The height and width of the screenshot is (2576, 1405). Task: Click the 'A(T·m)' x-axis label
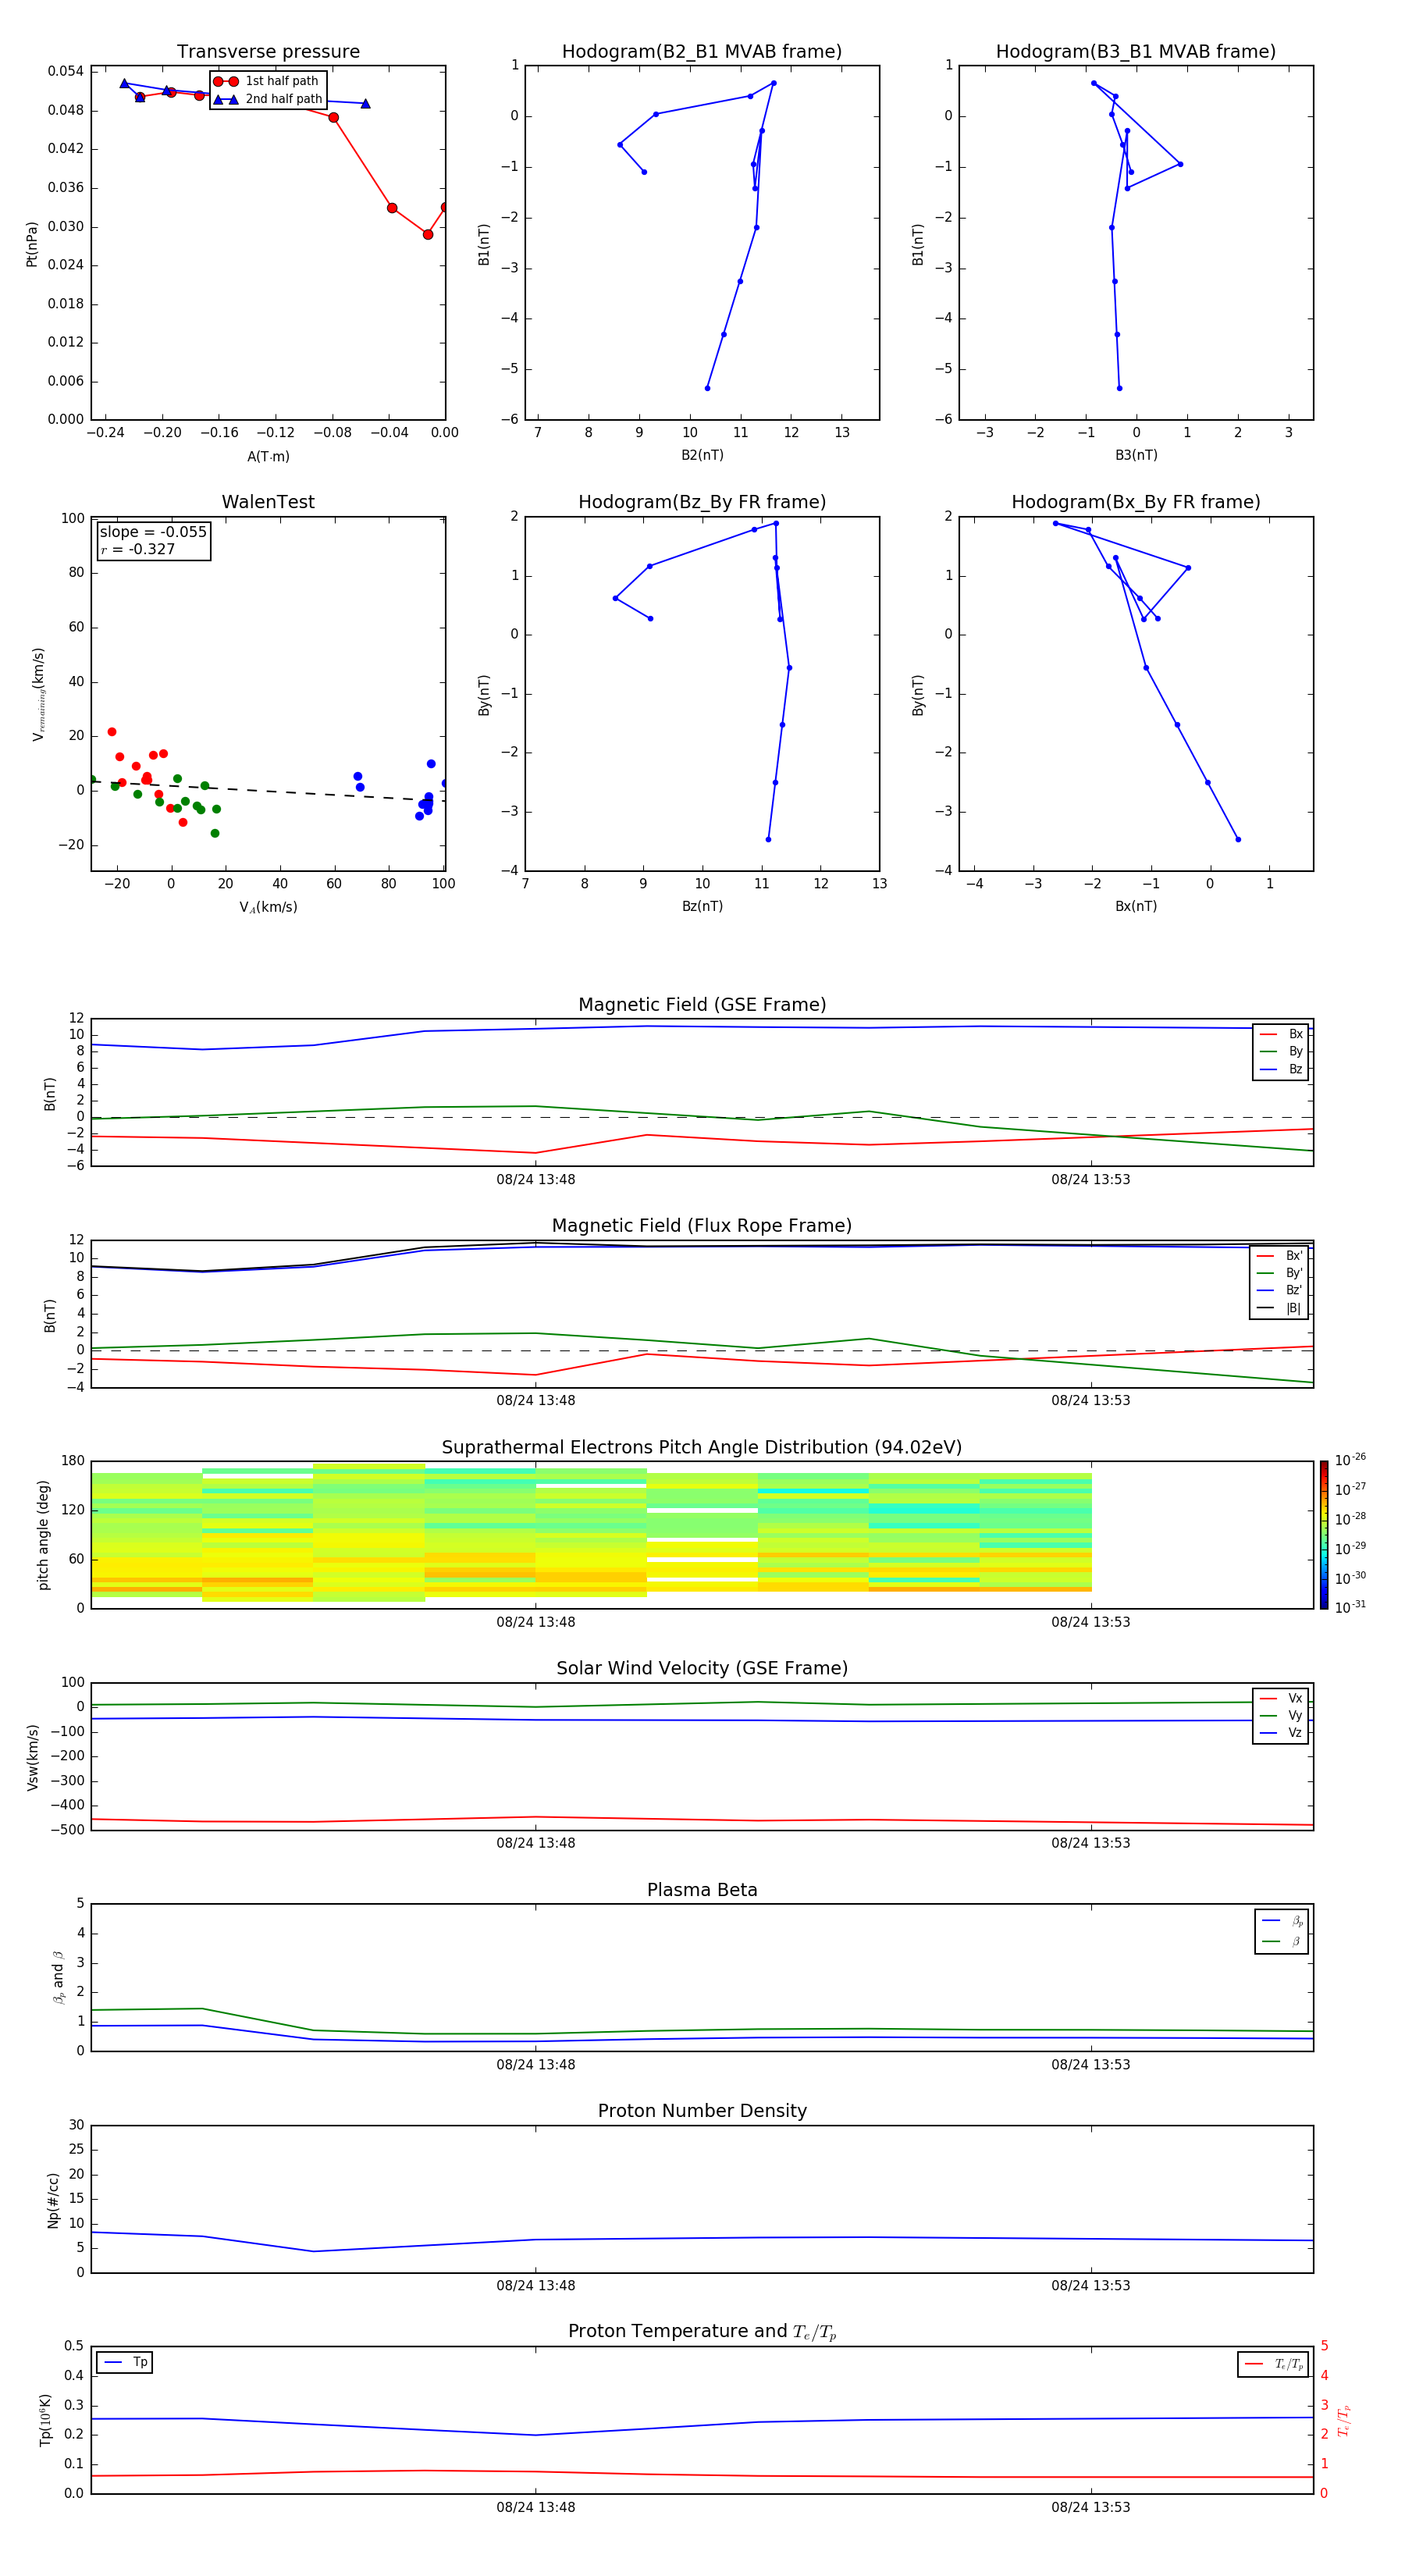point(268,456)
